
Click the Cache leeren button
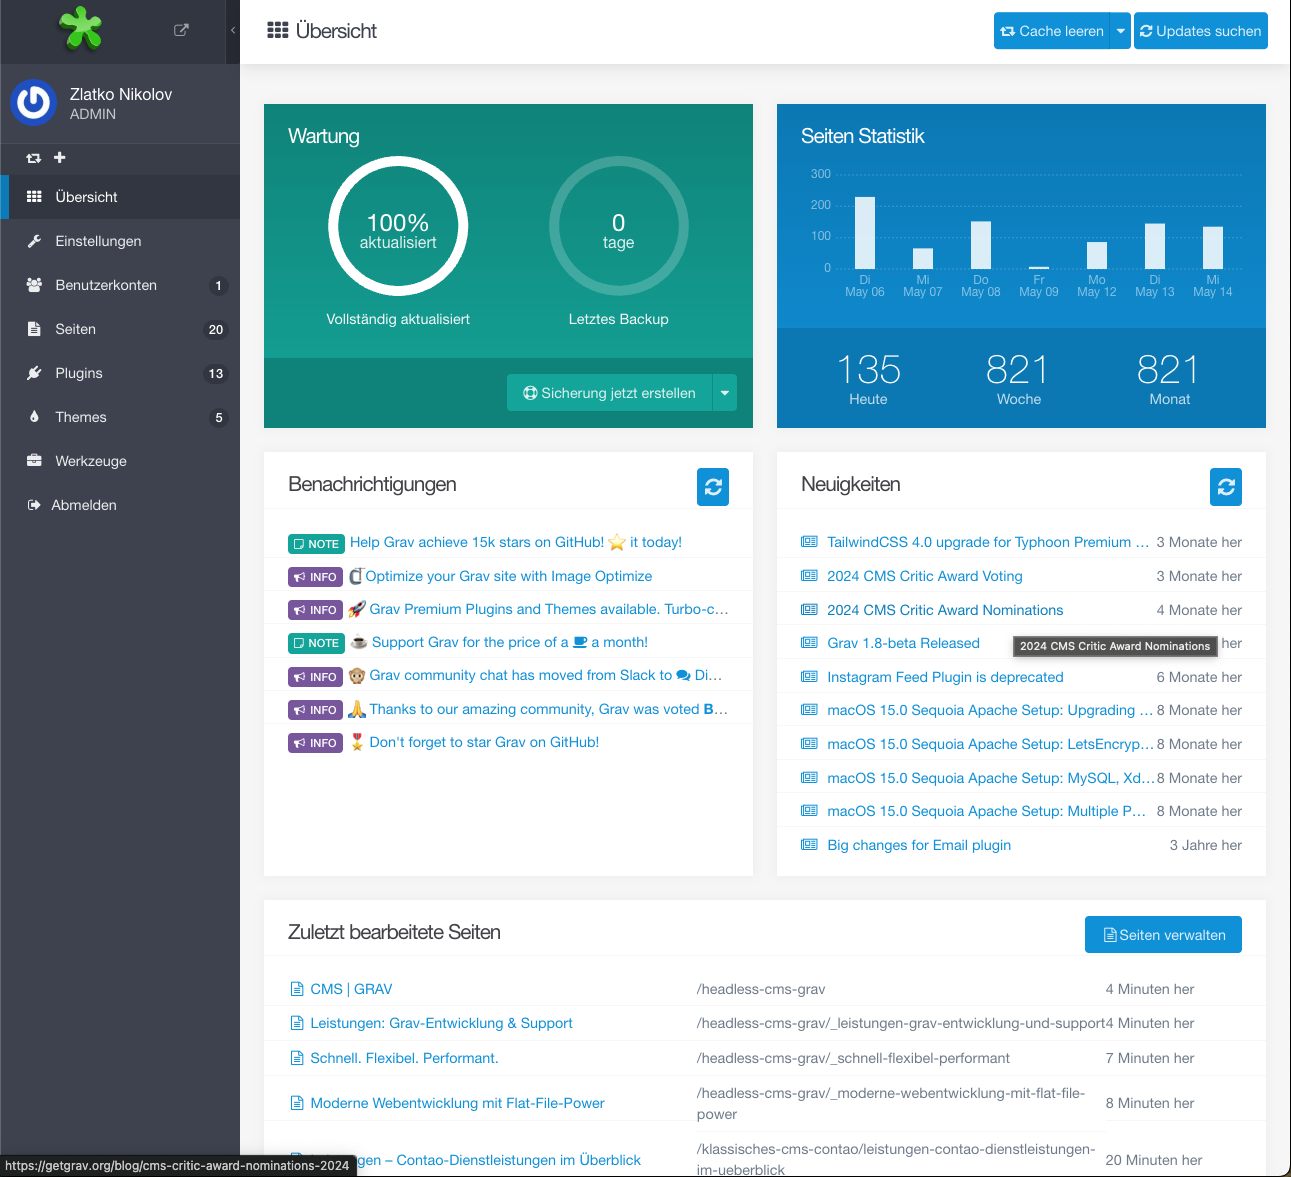coord(1052,31)
